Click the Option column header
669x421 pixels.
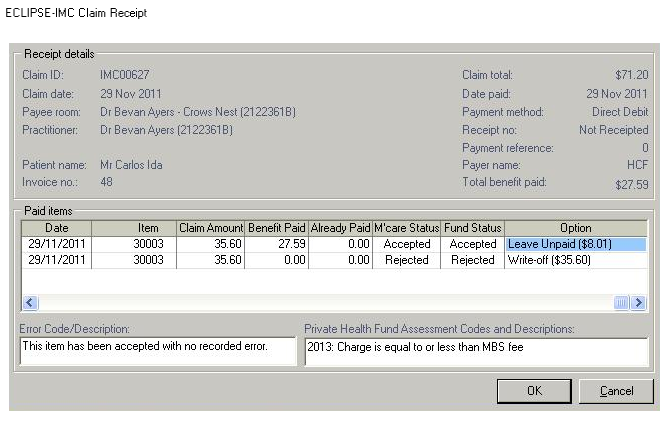[x=575, y=228]
